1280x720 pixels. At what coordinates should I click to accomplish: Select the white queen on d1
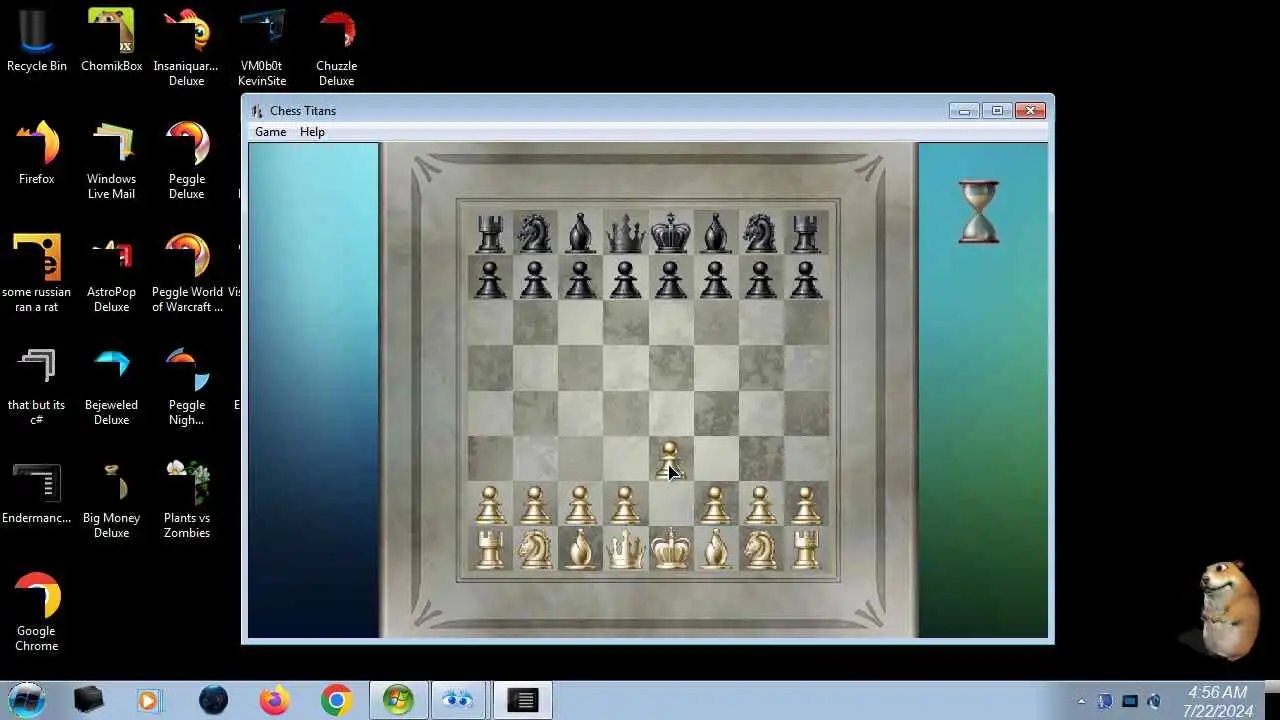(x=625, y=549)
